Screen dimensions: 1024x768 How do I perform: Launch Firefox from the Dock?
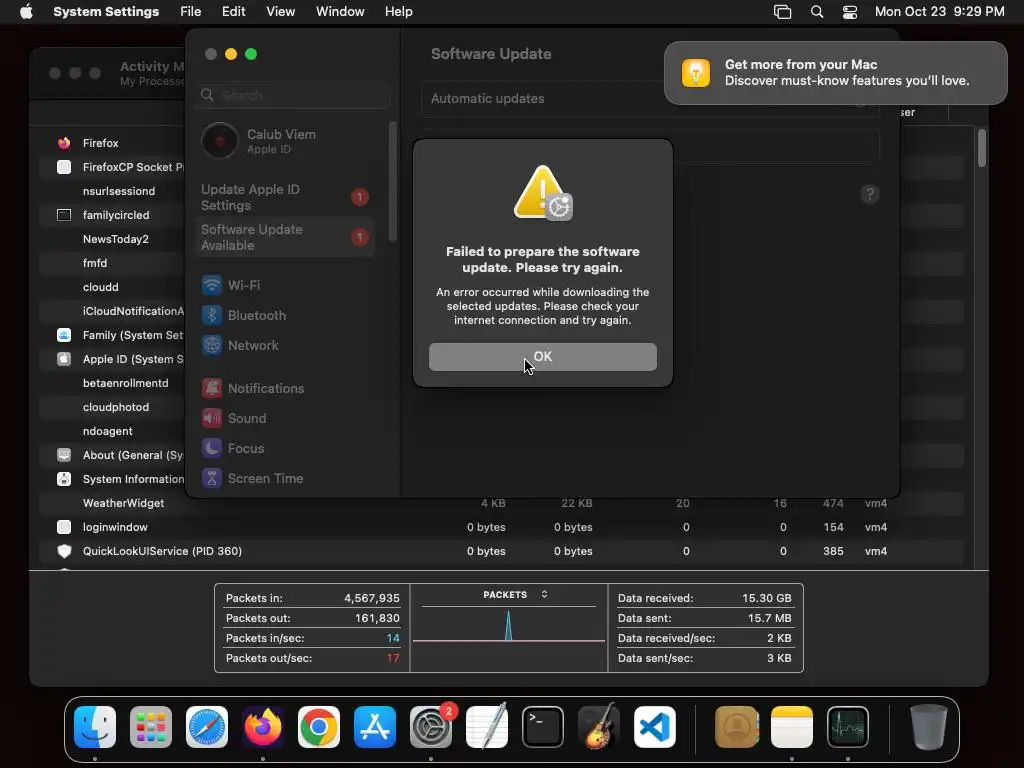pos(263,726)
